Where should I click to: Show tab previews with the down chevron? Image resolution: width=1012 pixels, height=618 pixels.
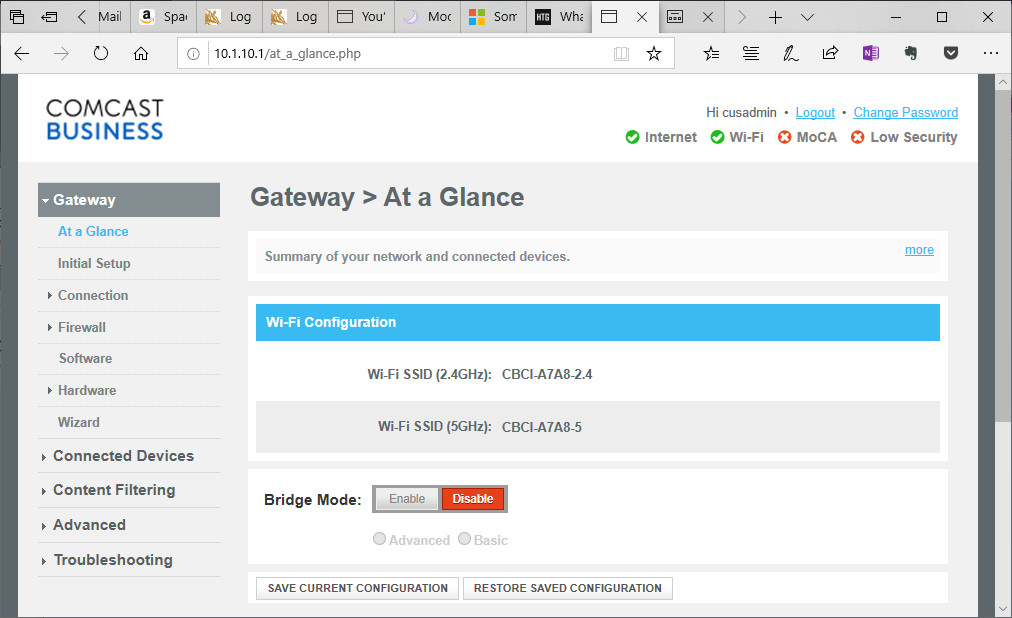[807, 17]
